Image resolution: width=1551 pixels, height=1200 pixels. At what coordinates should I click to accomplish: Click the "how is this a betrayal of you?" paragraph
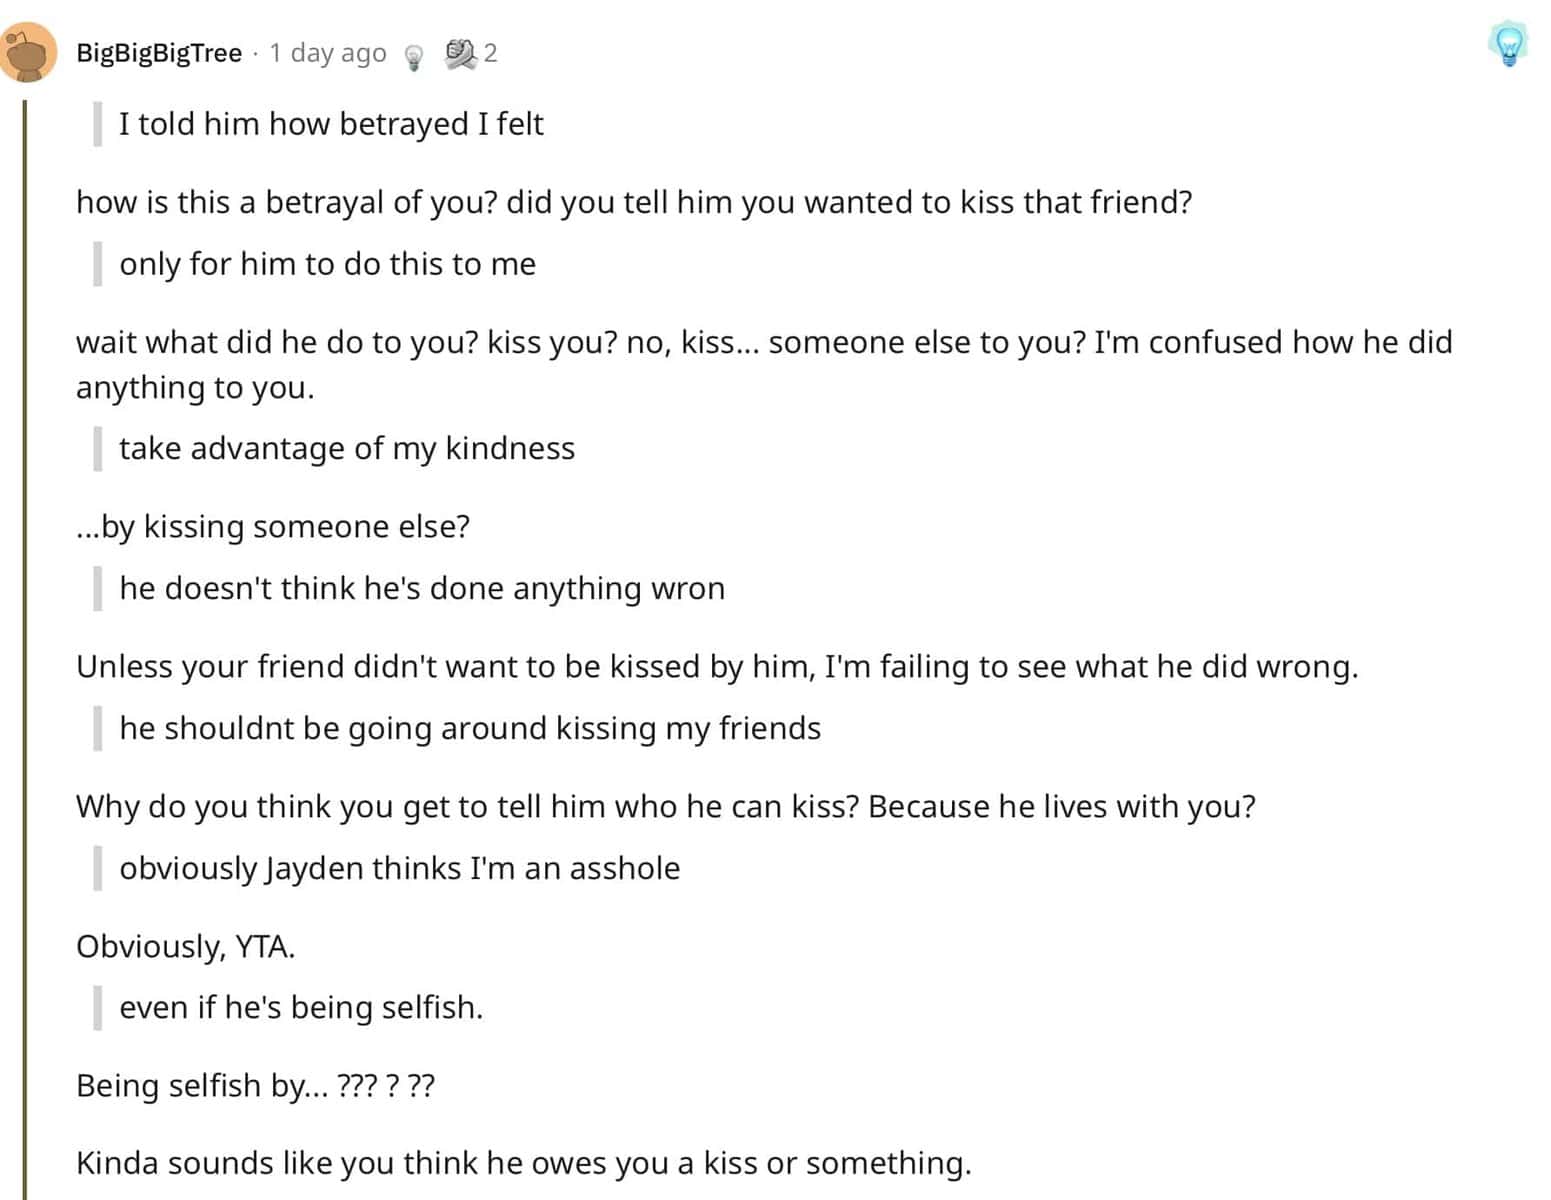pyautogui.click(x=634, y=203)
